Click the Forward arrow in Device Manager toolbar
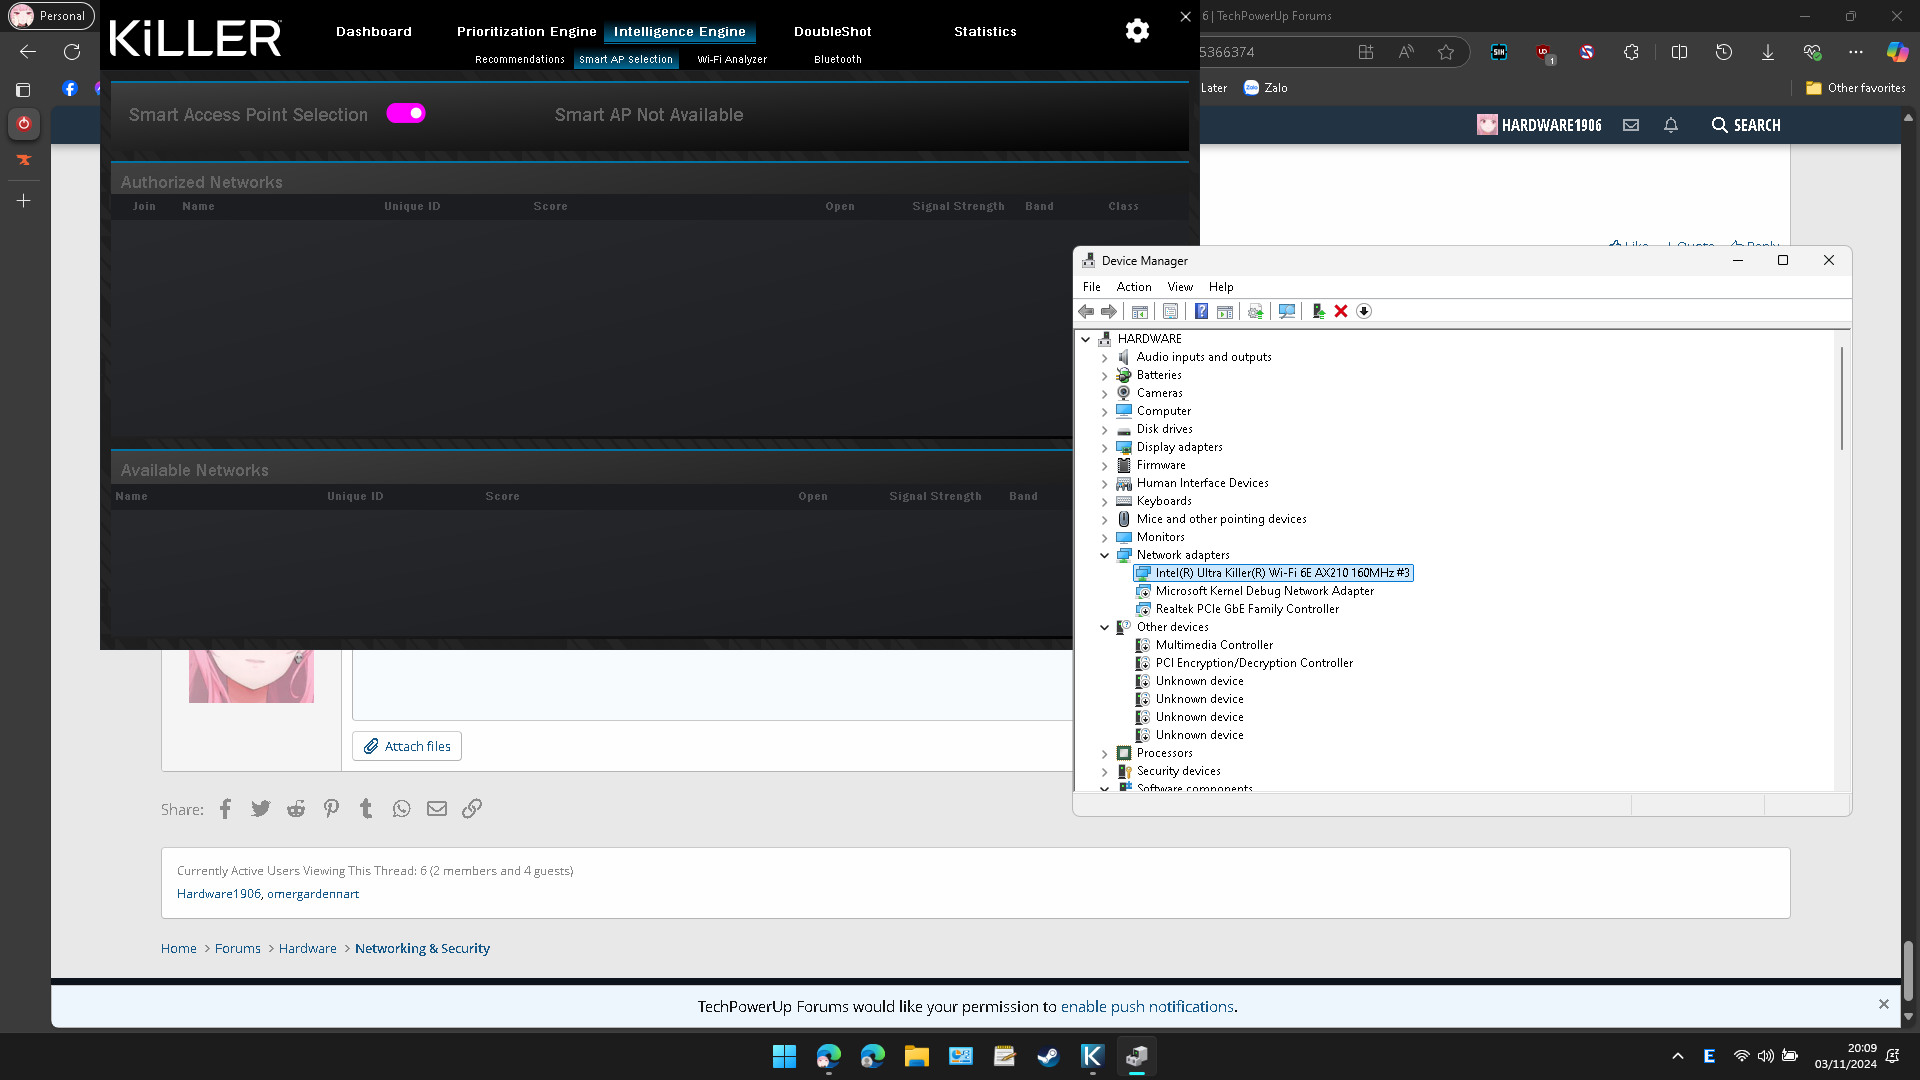This screenshot has height=1080, width=1920. (1109, 312)
